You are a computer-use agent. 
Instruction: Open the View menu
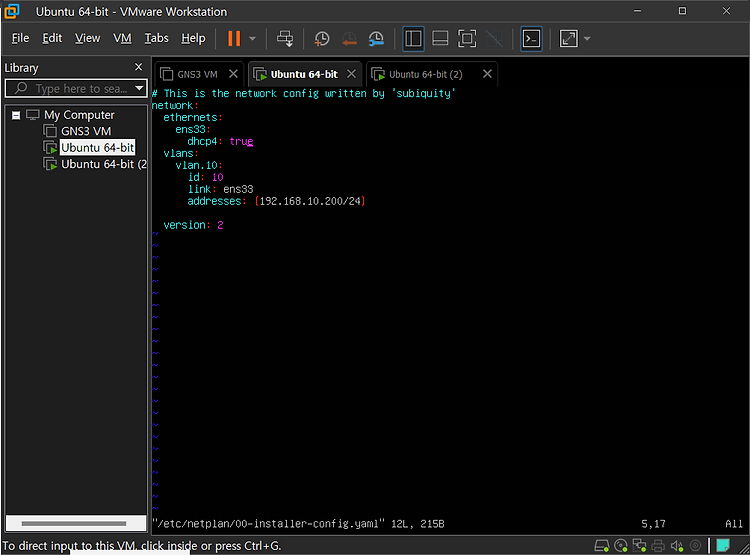(88, 38)
